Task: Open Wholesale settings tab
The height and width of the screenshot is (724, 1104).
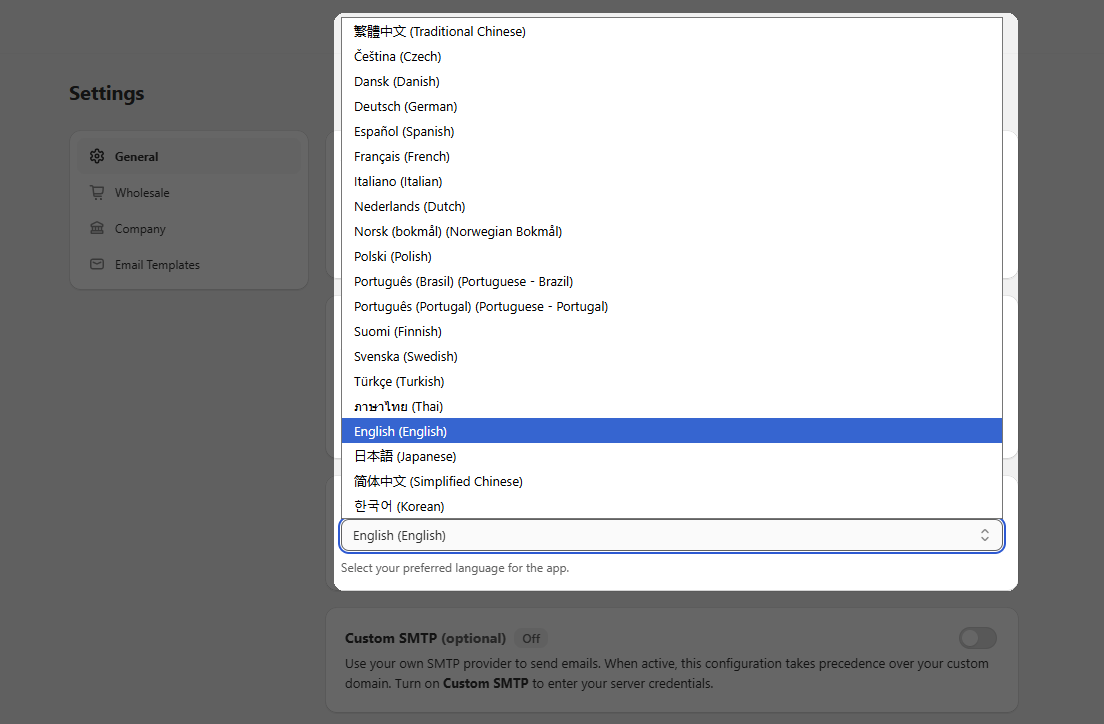Action: (189, 192)
